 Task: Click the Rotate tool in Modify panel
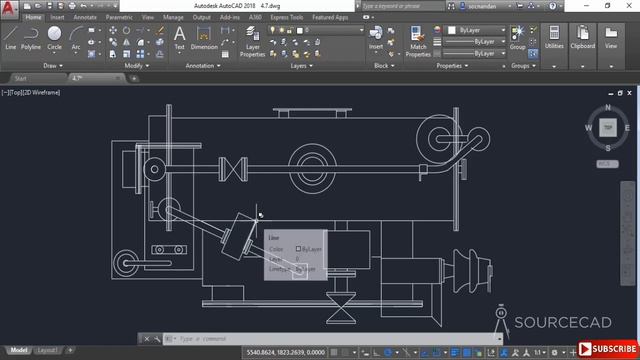[x=126, y=30]
